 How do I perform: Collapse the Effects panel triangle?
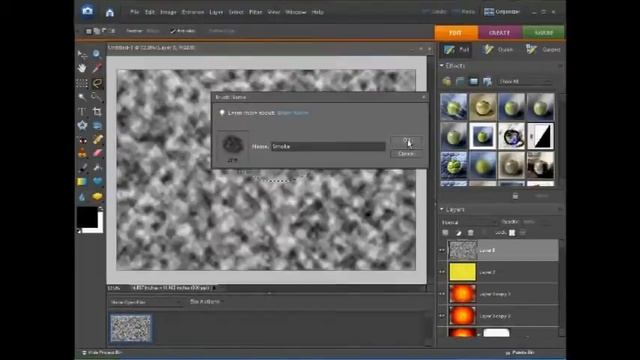[x=442, y=66]
